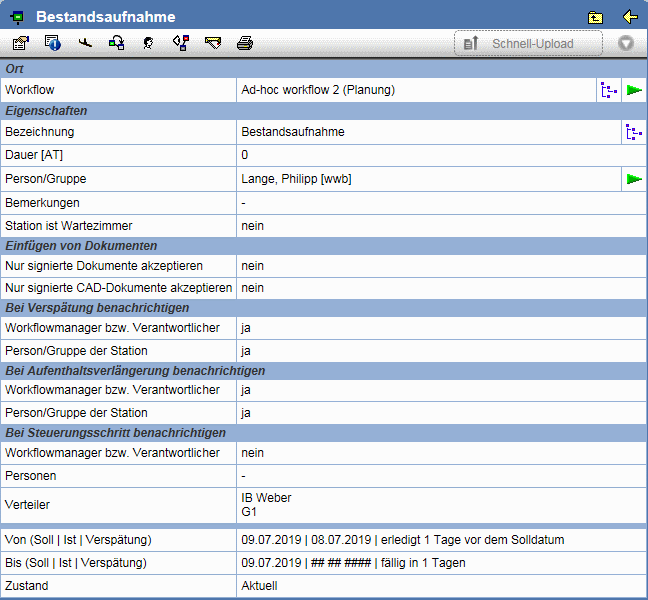
Task: Click the green arrow in Workflow row
Action: tap(634, 90)
